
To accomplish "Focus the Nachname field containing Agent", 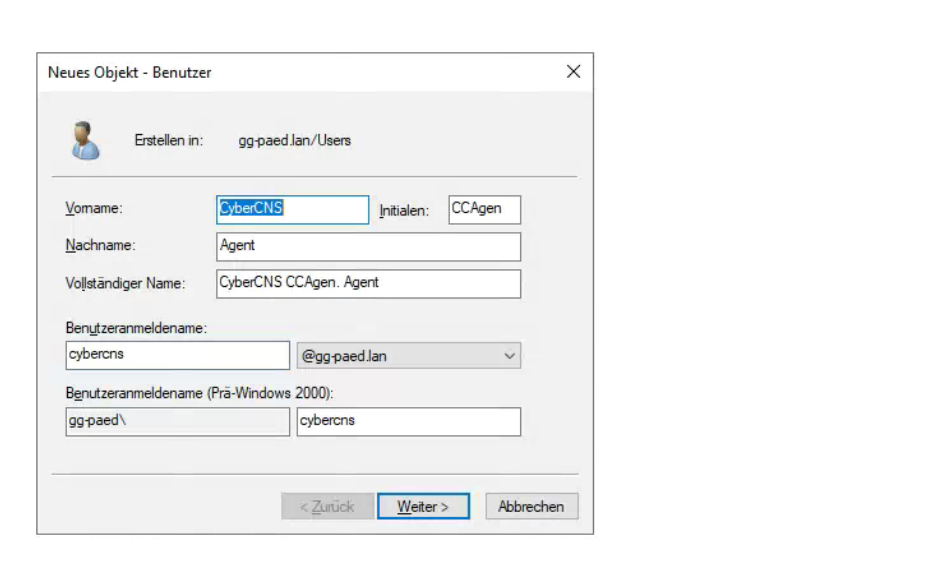I will point(368,246).
